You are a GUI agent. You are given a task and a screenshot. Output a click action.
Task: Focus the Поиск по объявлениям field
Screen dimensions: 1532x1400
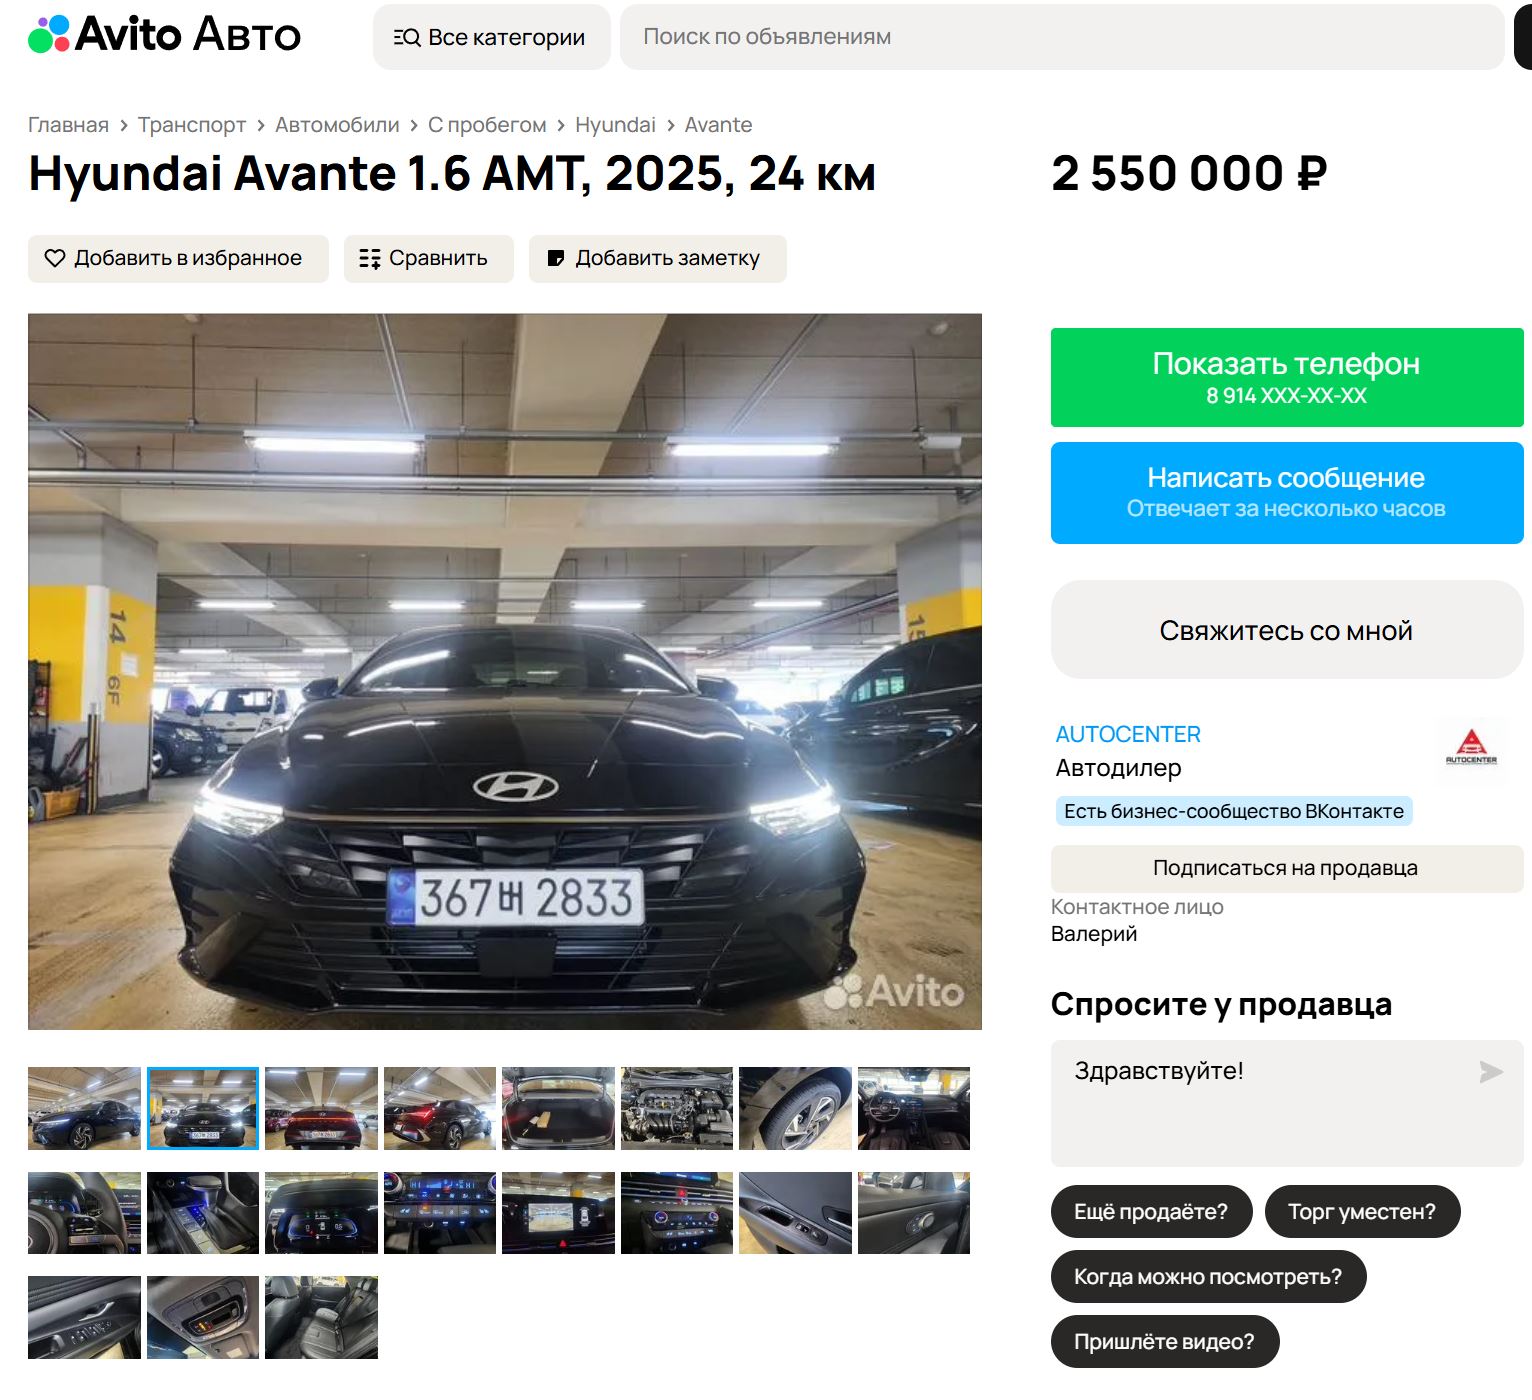pyautogui.click(x=1062, y=37)
